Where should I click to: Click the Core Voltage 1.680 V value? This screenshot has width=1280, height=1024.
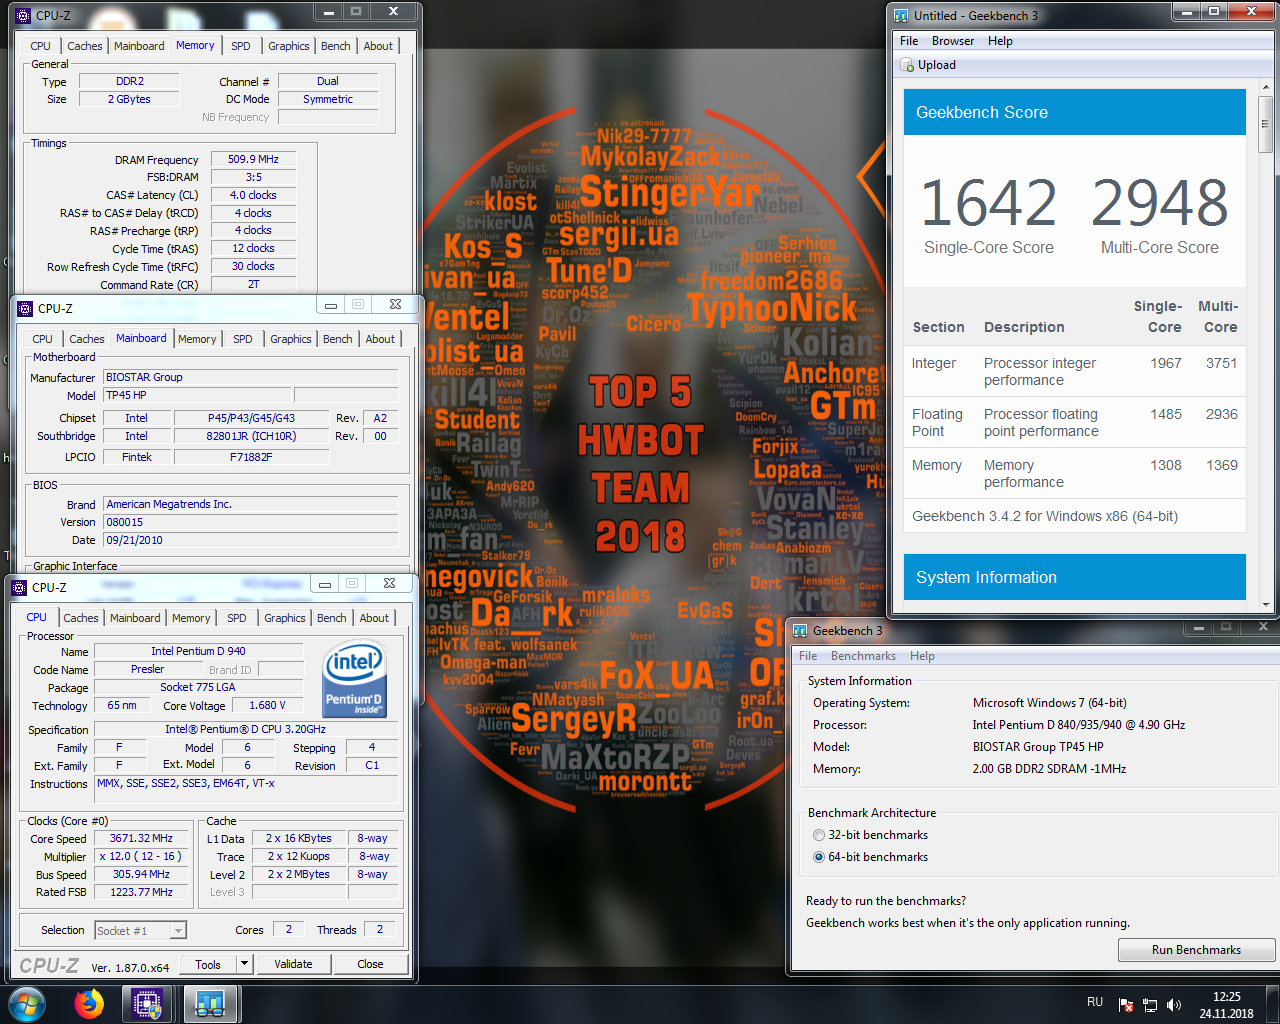(267, 705)
